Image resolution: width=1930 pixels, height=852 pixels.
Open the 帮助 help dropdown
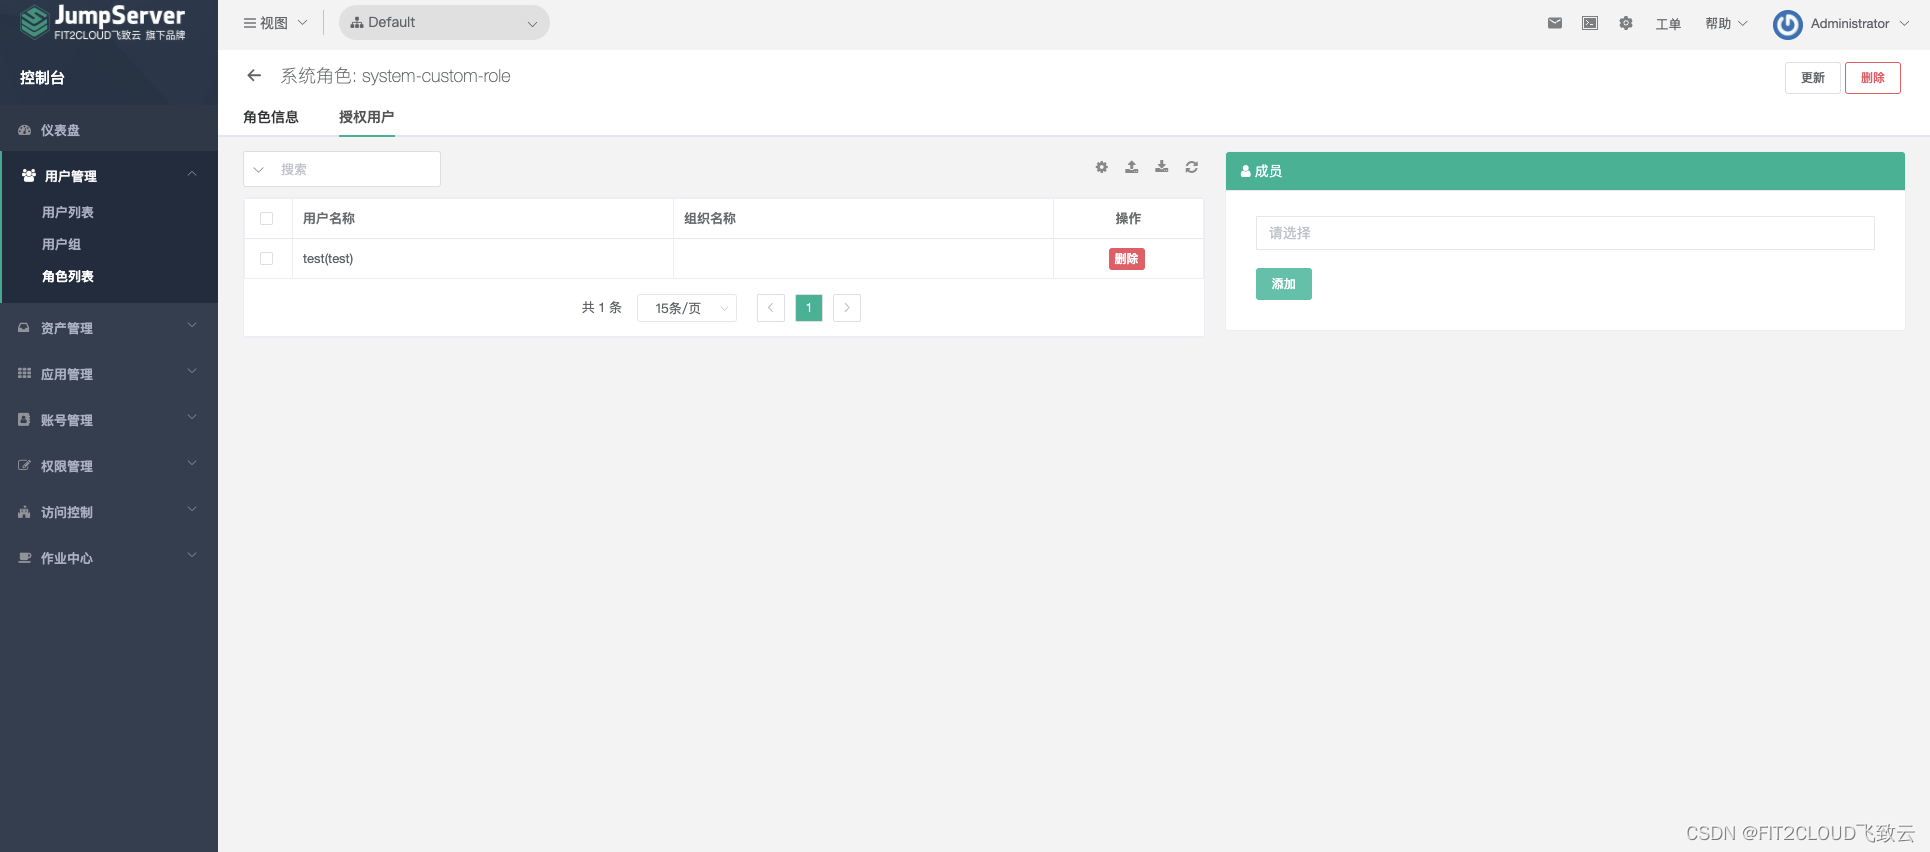pos(1726,23)
